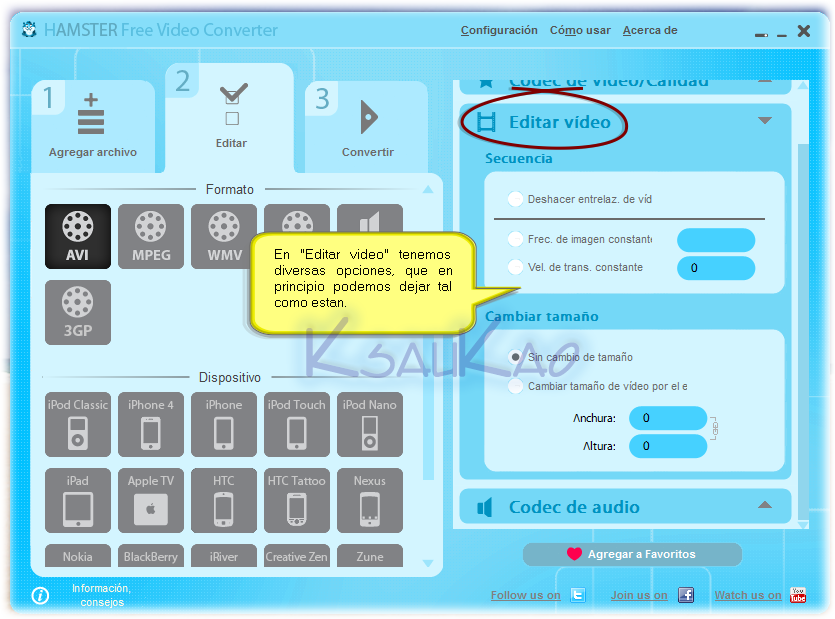Image resolution: width=835 pixels, height=619 pixels.
Task: Pick the 3GP format icon
Action: click(78, 312)
